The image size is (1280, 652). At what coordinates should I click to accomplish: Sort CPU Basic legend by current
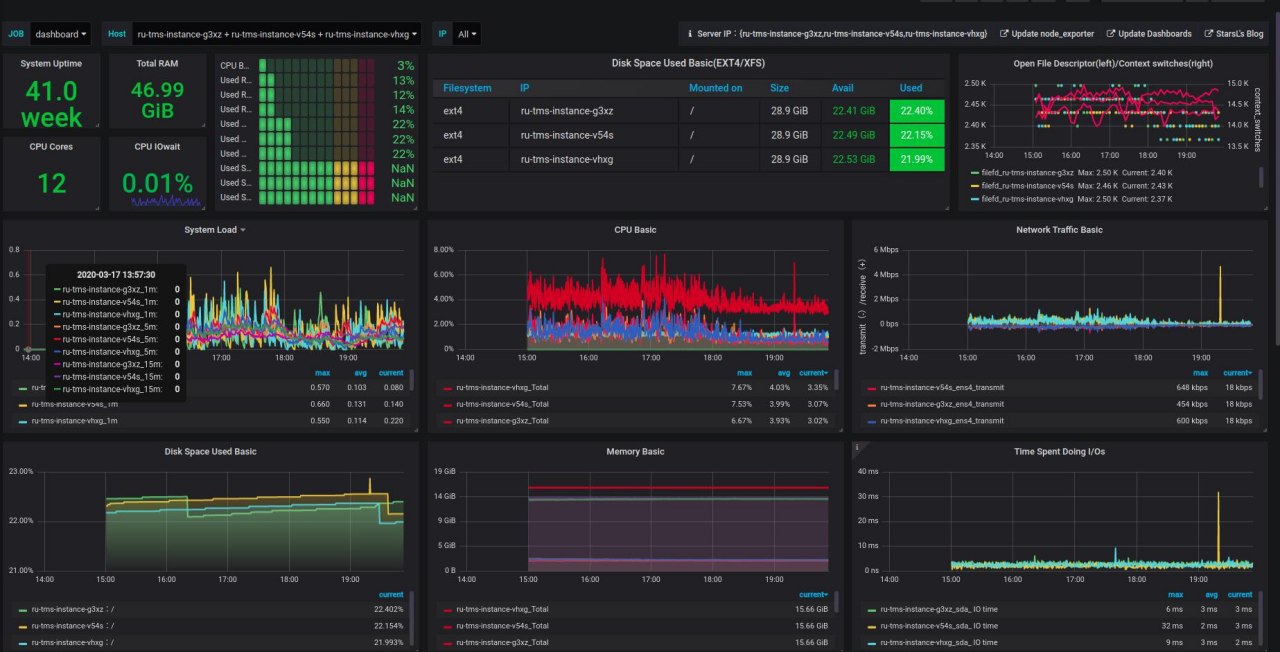814,373
